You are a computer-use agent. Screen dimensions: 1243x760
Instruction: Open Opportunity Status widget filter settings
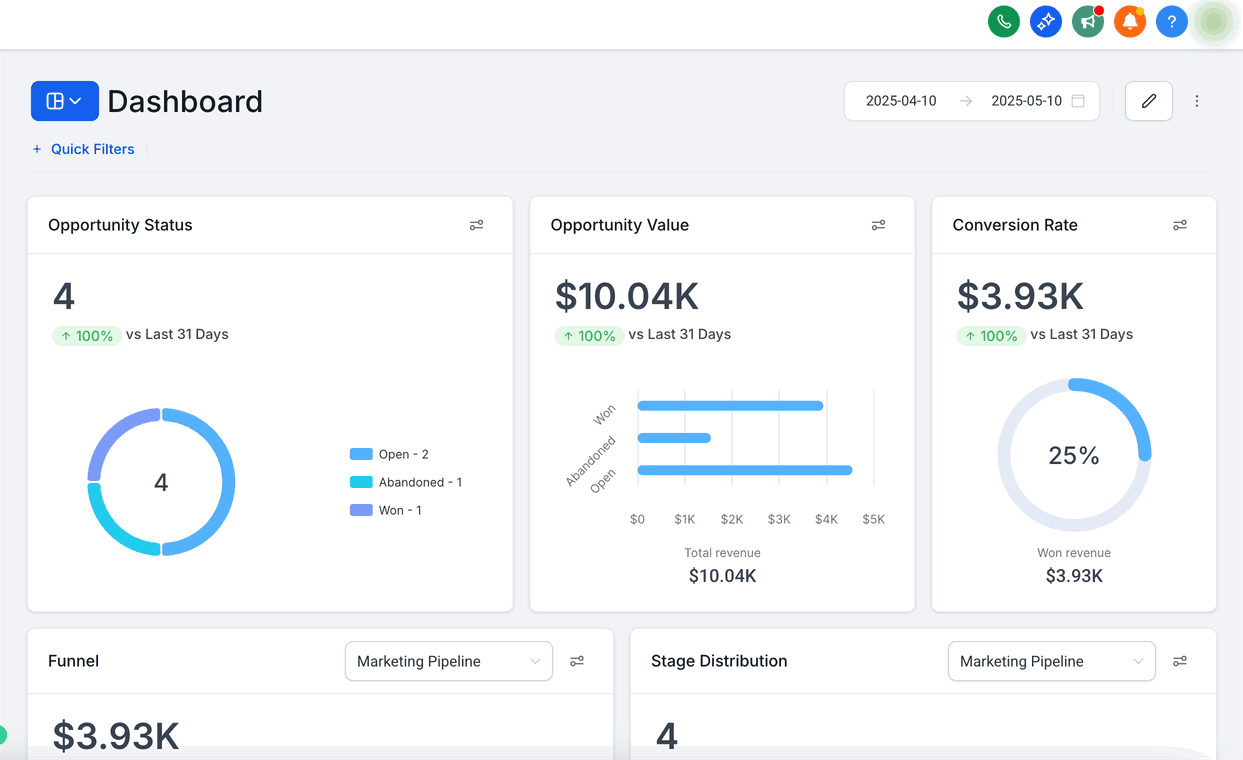pyautogui.click(x=477, y=225)
